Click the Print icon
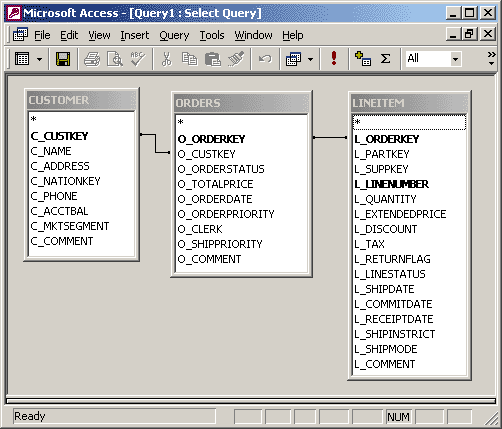 [x=92, y=59]
